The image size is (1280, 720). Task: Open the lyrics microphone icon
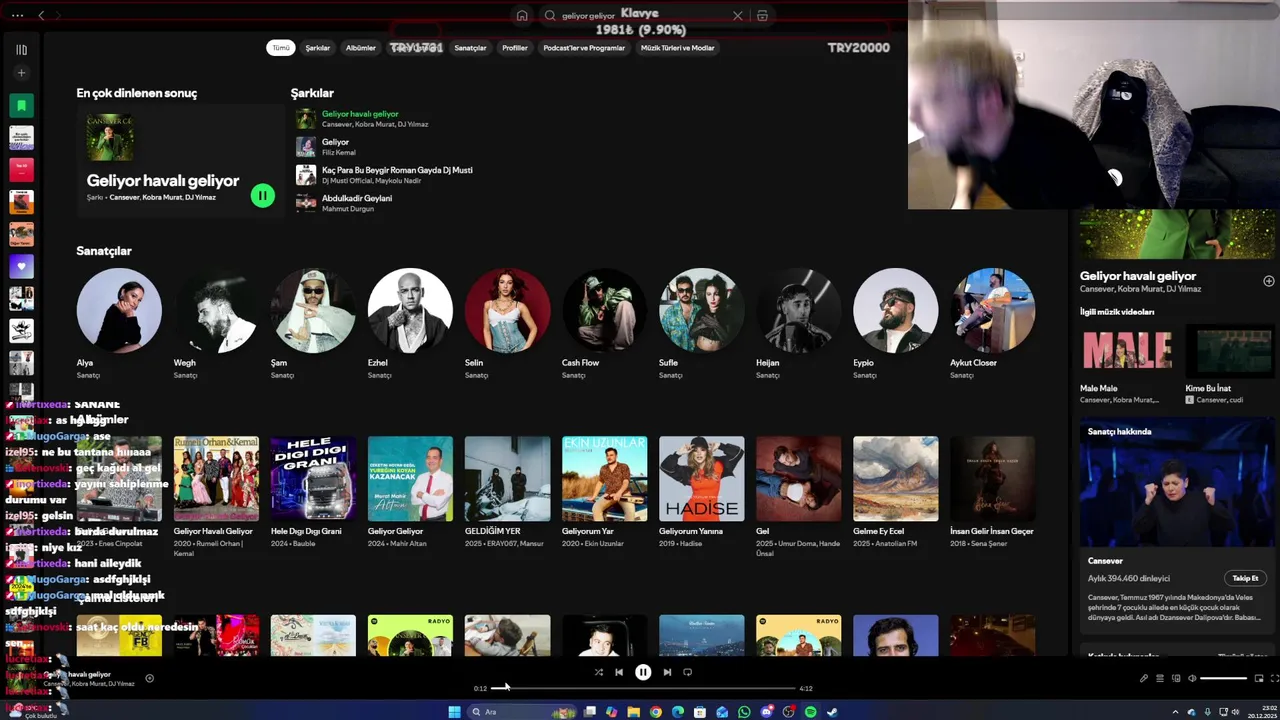coord(1144,678)
